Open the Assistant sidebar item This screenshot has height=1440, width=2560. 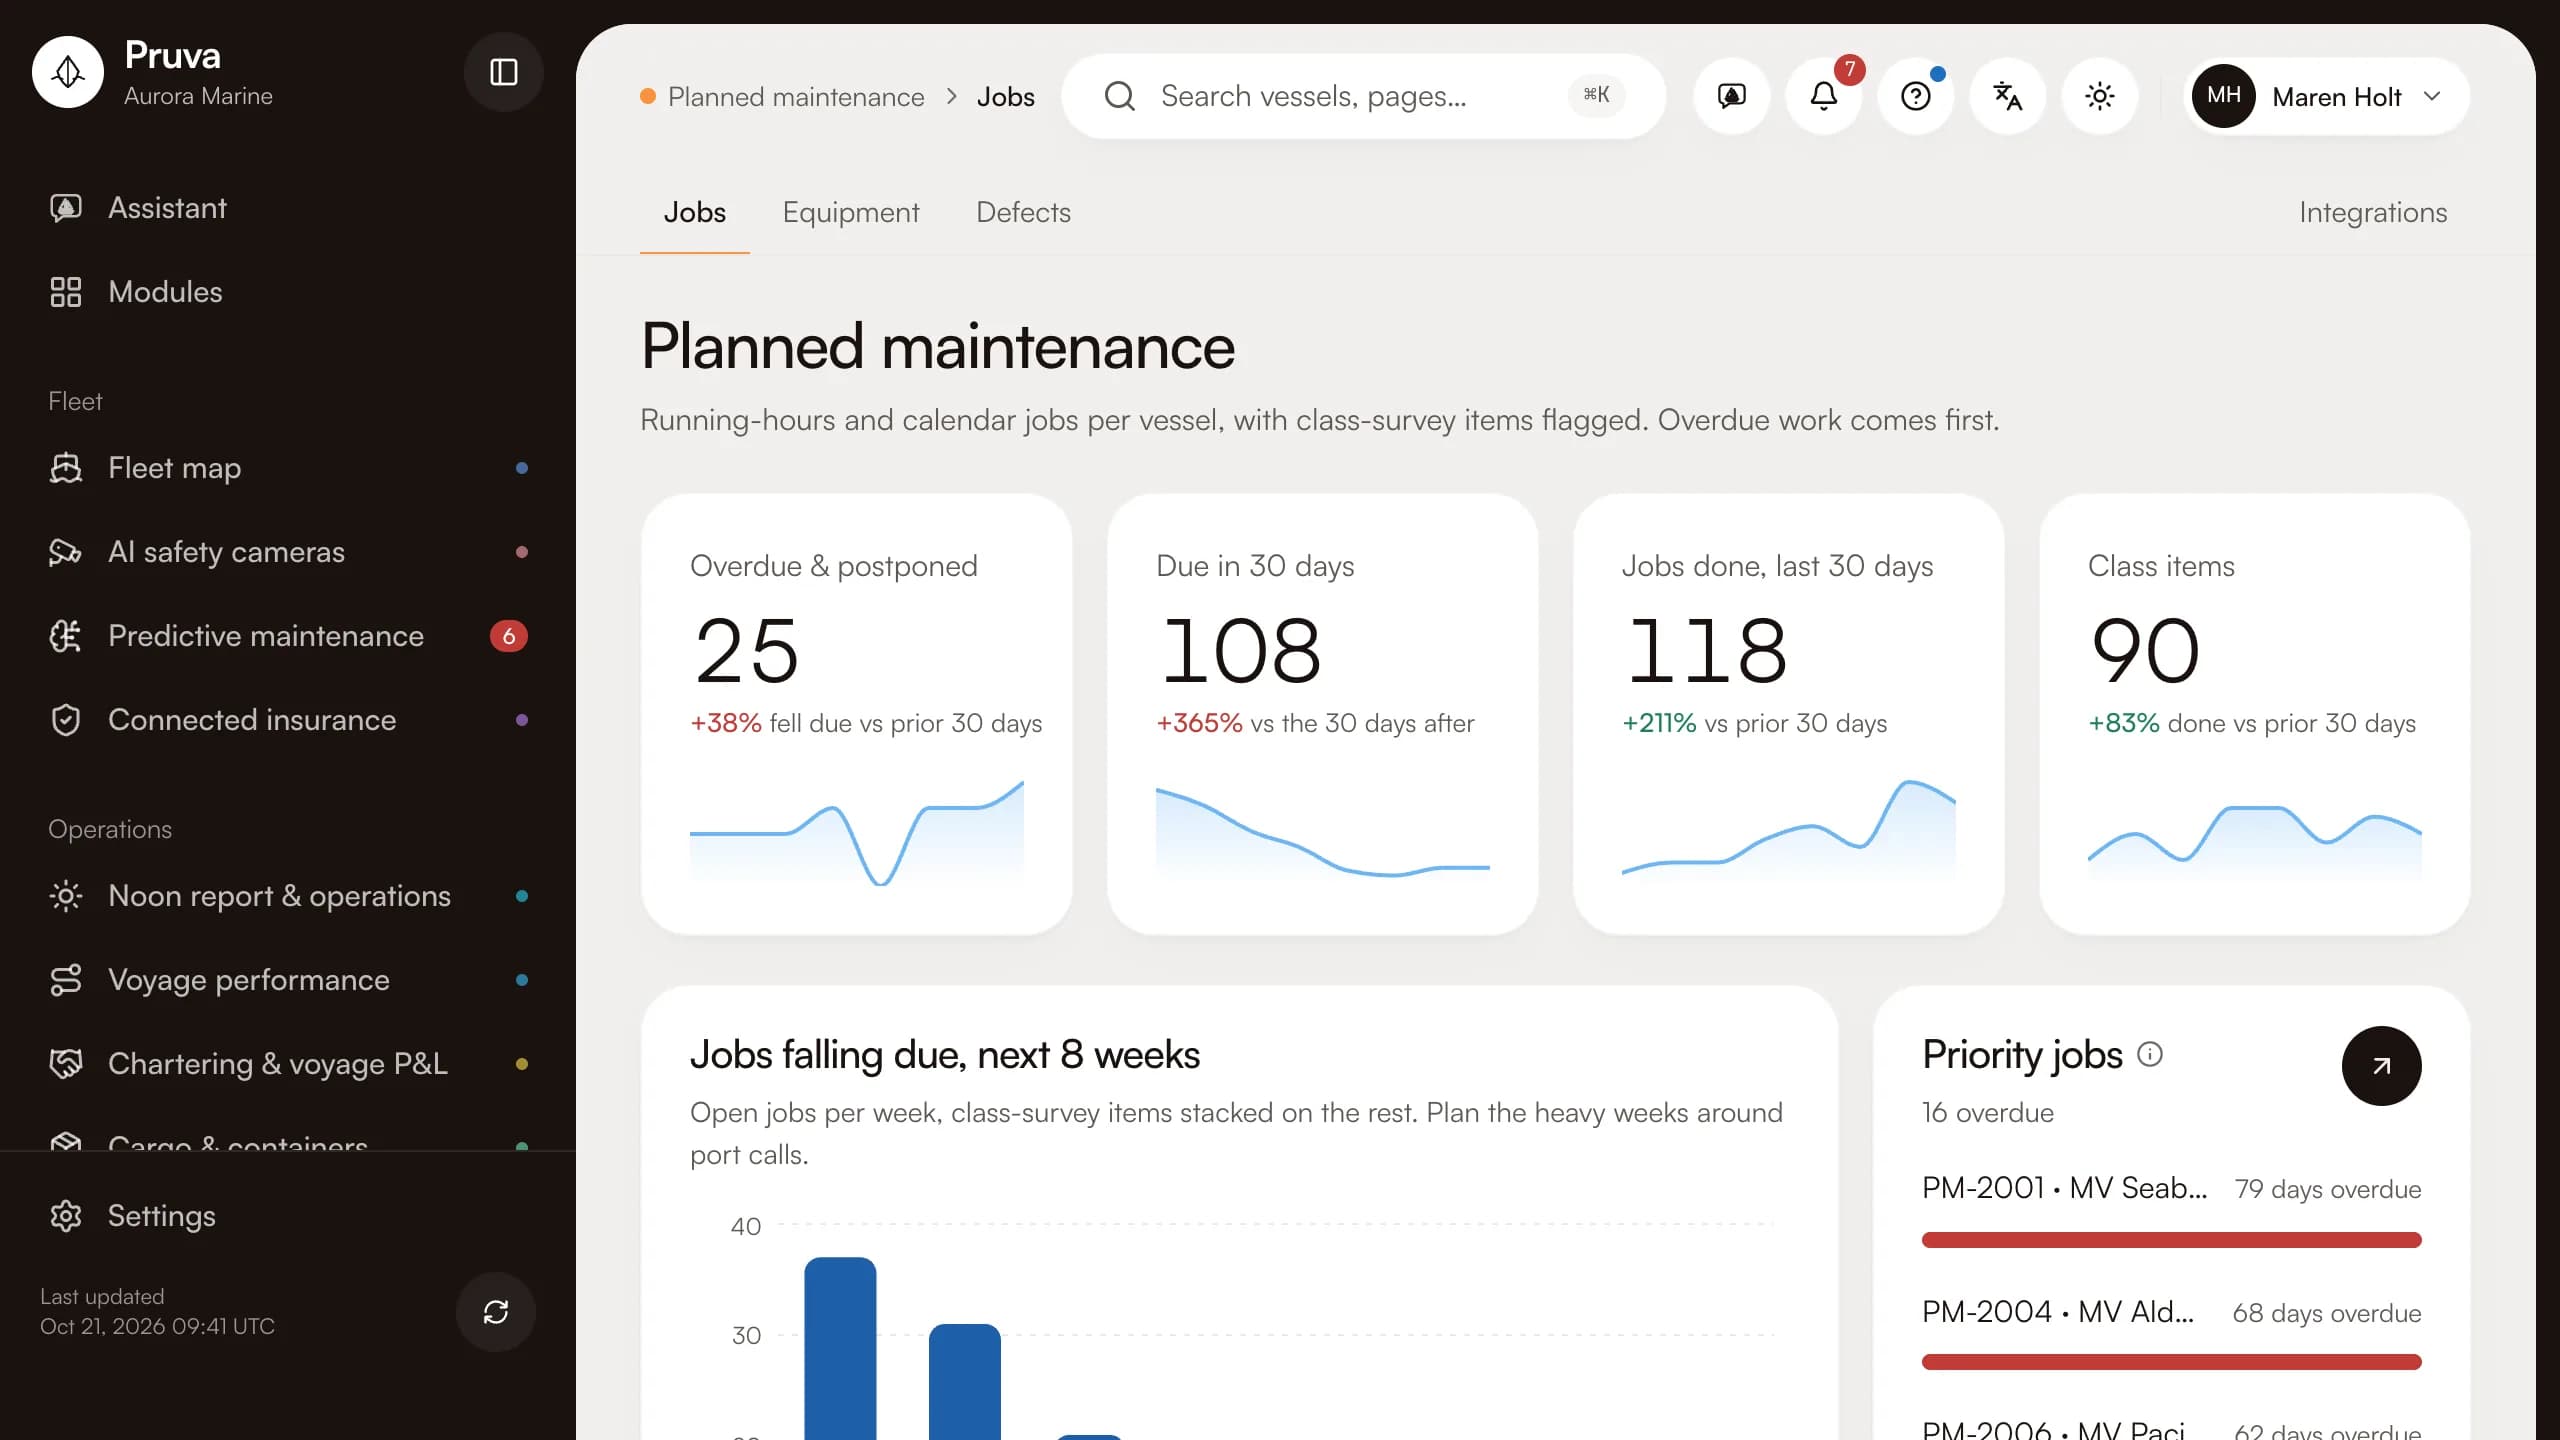pos(288,208)
